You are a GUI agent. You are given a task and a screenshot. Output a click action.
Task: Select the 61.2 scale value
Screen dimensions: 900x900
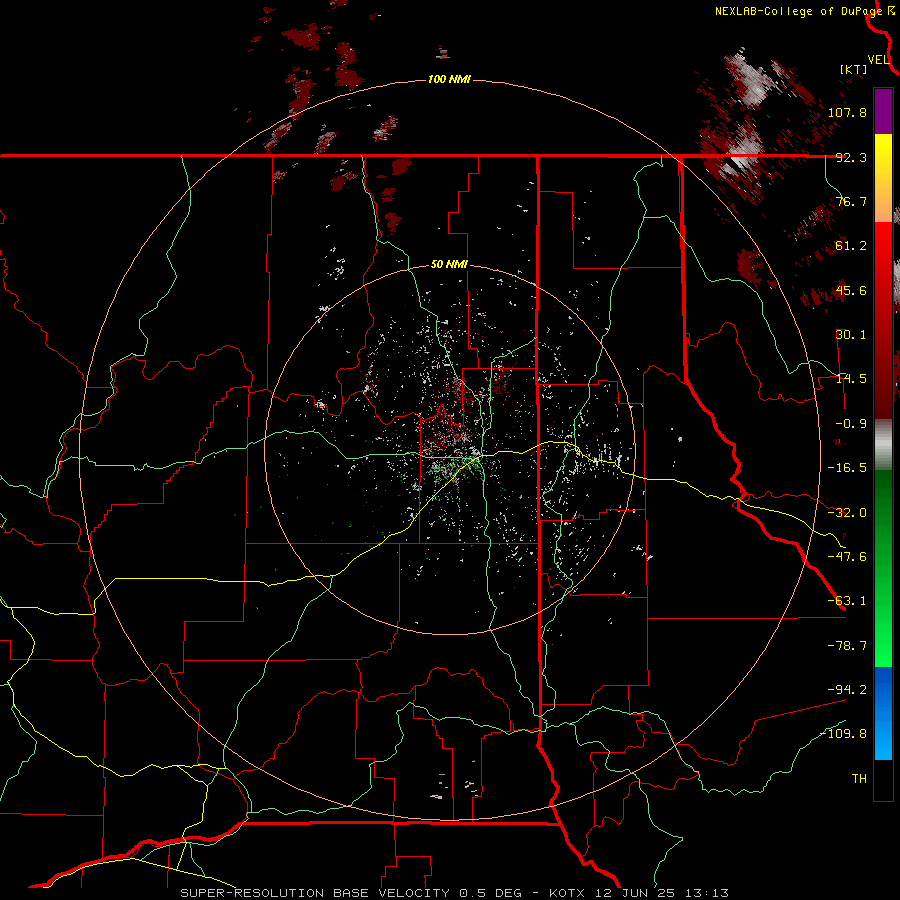tap(851, 246)
